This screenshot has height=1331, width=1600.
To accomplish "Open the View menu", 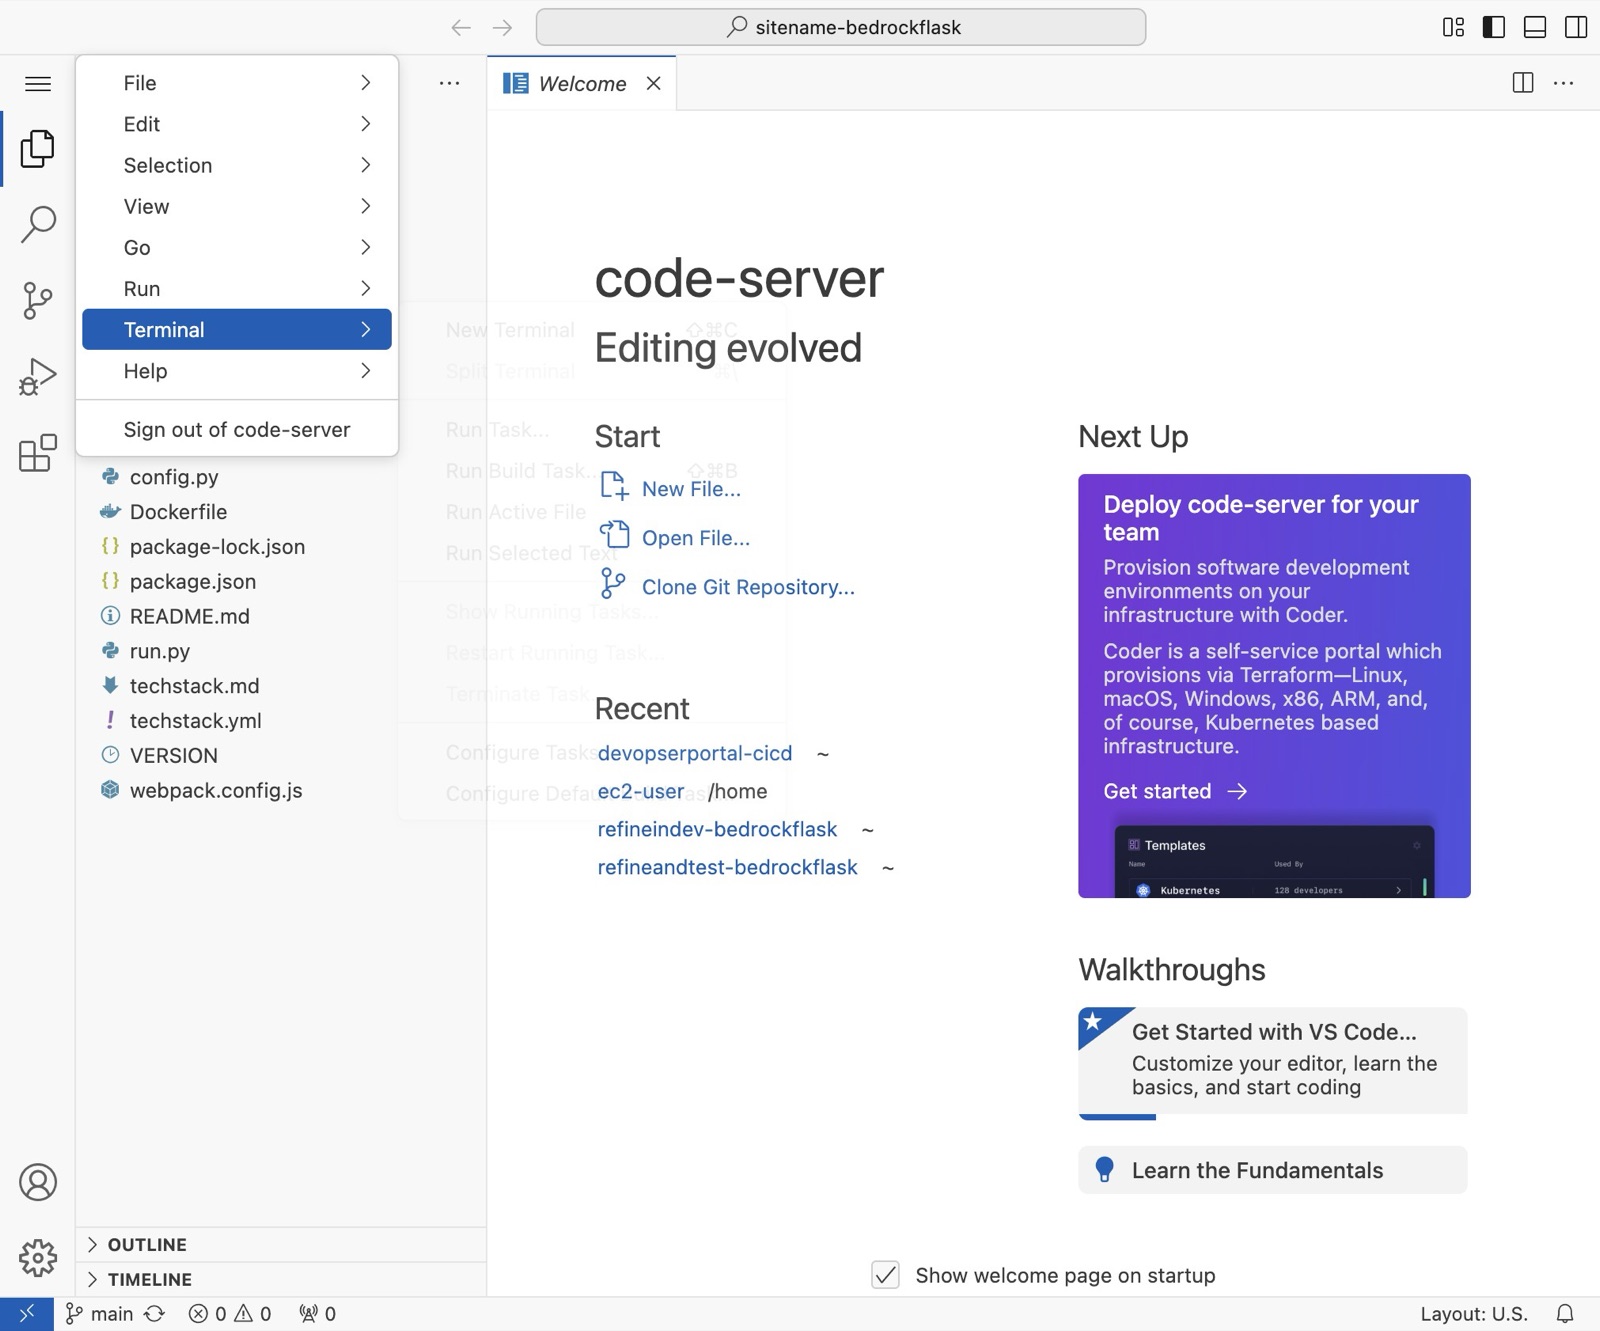I will click(x=237, y=206).
